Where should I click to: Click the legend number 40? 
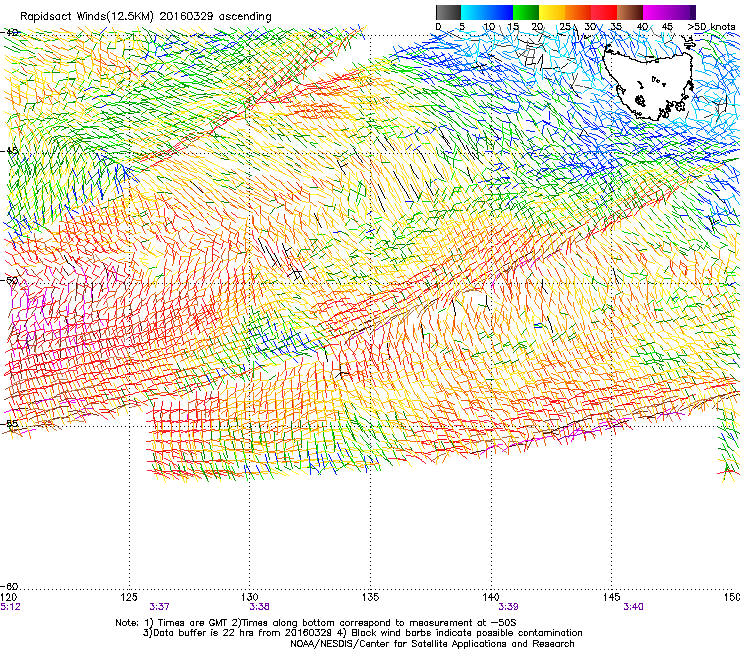(x=642, y=27)
